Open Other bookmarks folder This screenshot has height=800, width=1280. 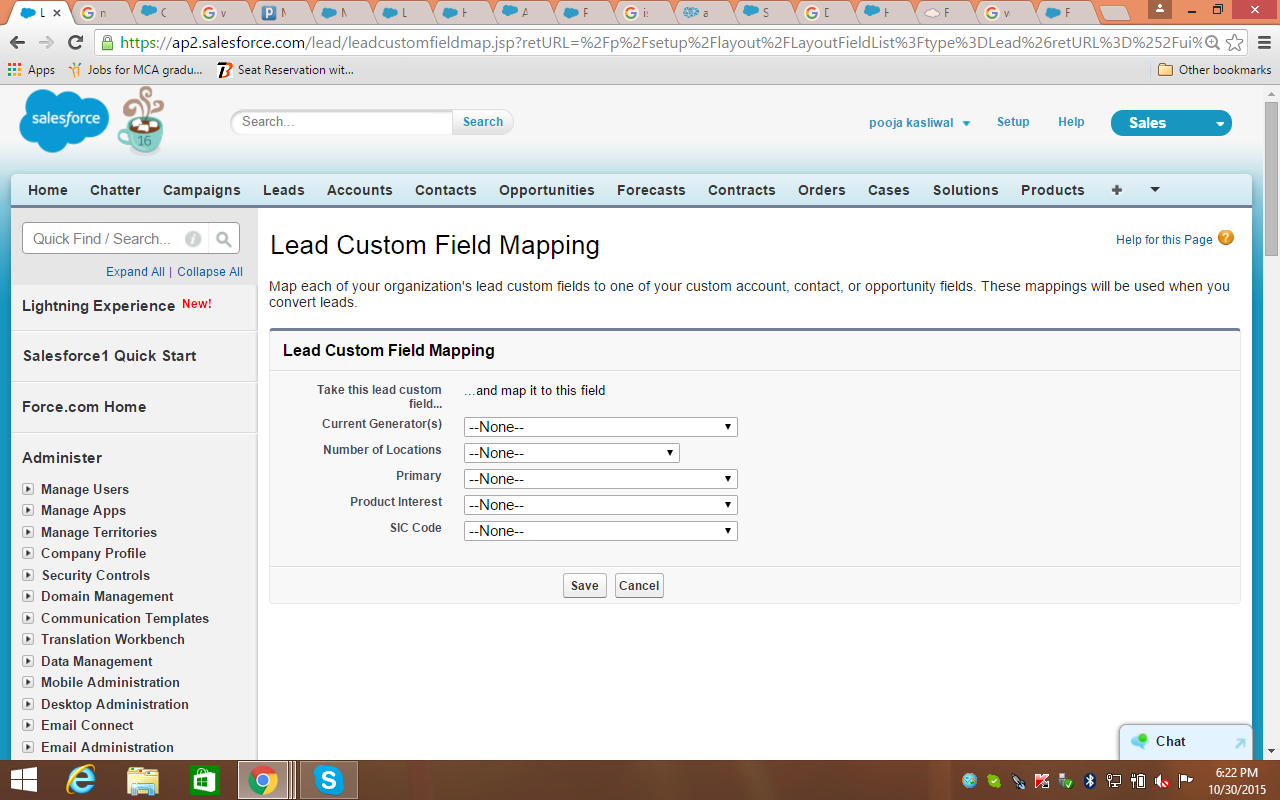pos(1214,70)
